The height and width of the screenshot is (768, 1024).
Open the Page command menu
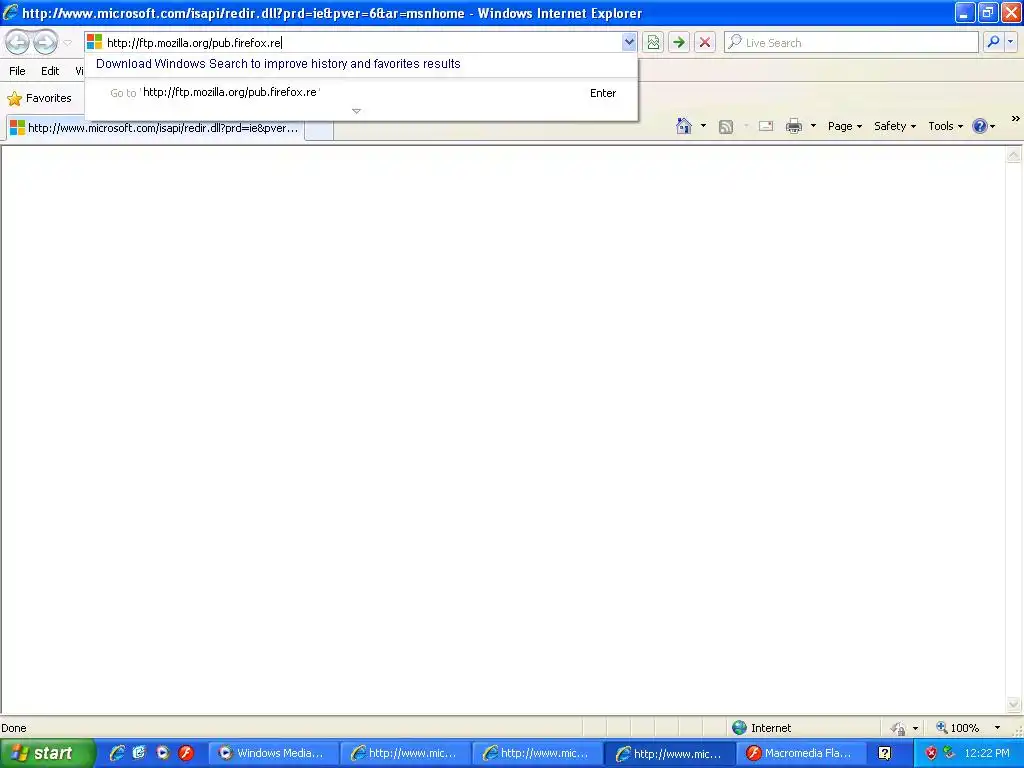[x=845, y=126]
